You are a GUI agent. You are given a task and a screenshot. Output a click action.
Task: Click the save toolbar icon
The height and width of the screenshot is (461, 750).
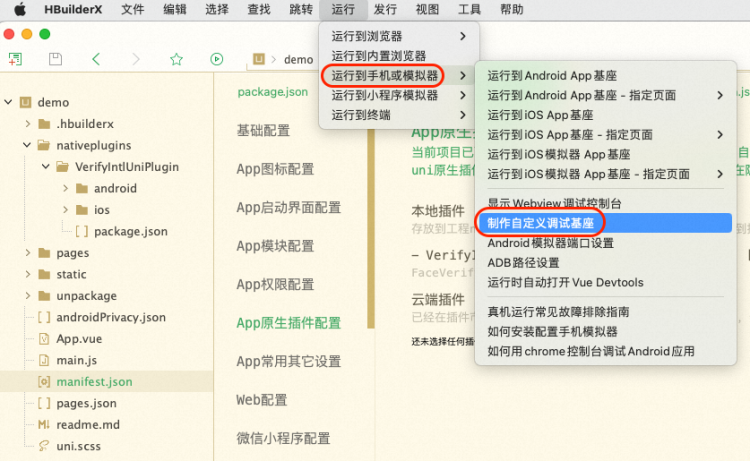pos(55,59)
